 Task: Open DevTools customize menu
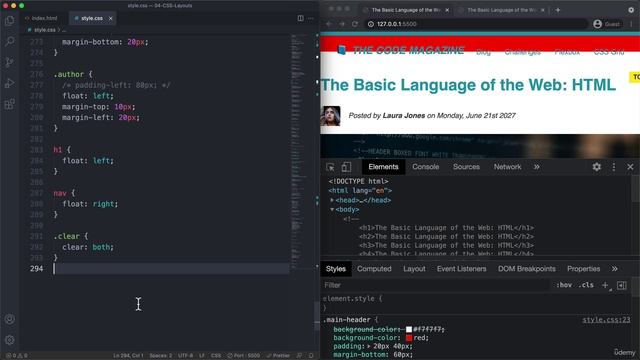(x=614, y=167)
